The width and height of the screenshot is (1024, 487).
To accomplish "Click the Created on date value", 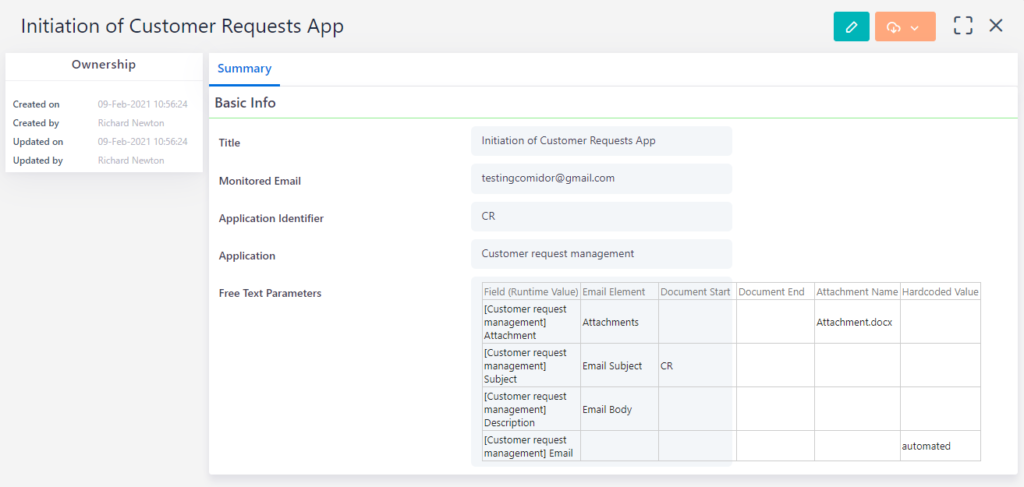I will (143, 104).
